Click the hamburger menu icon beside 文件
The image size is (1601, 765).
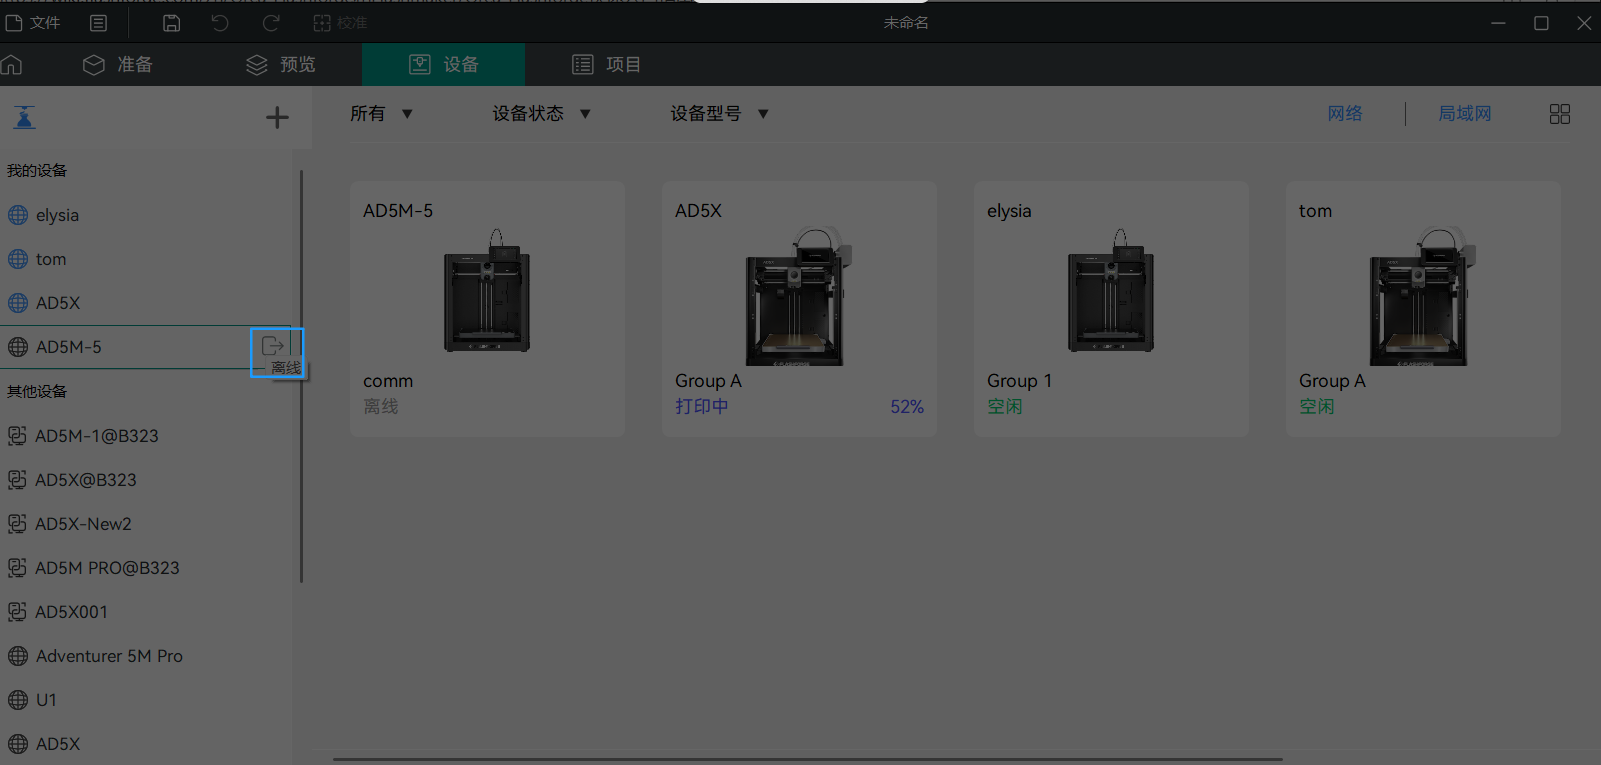click(98, 22)
